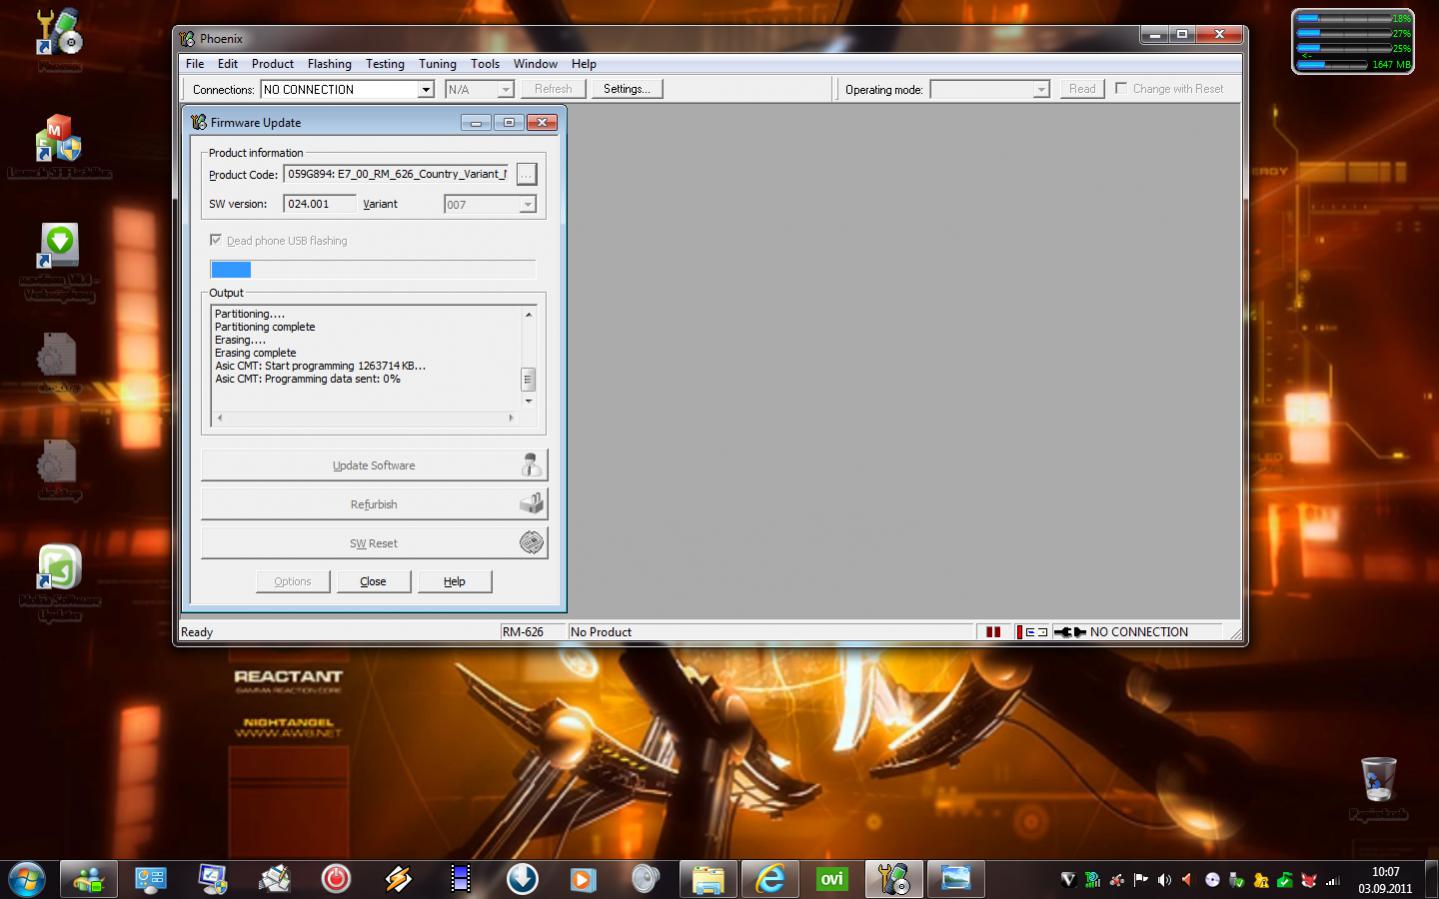Open the Flashing menu

(330, 64)
